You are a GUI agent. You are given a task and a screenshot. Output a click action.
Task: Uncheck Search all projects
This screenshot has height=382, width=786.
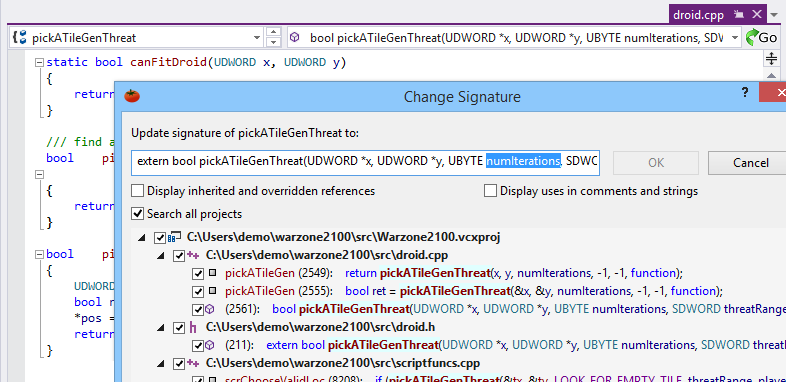click(x=137, y=214)
